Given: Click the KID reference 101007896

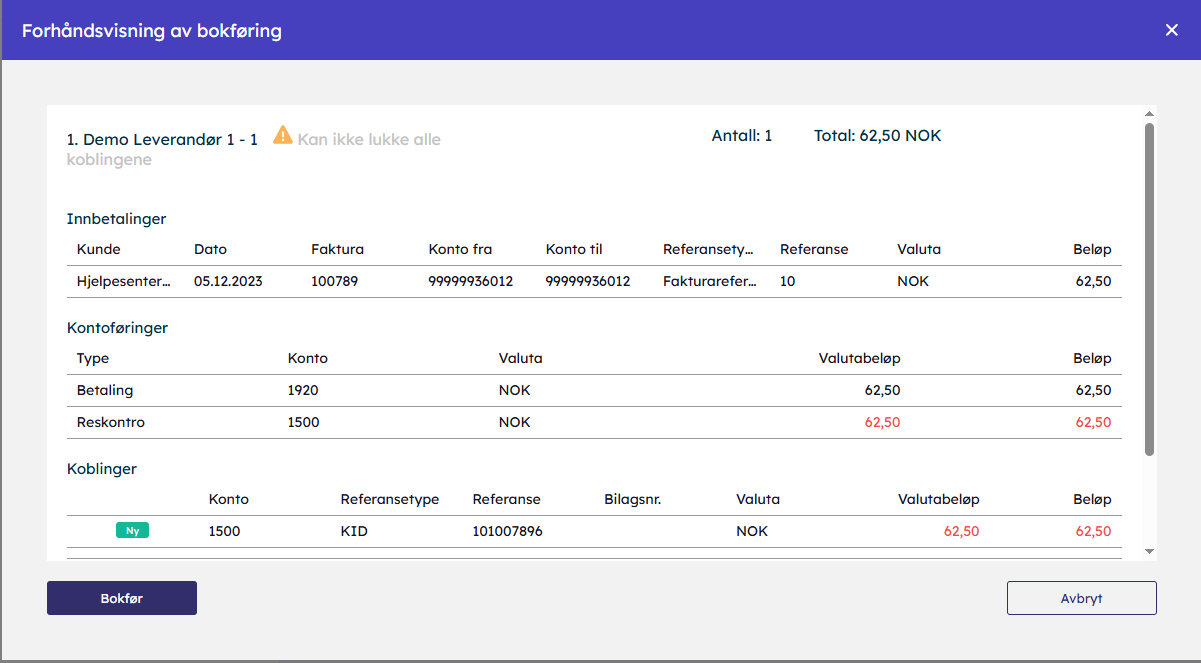Looking at the screenshot, I should coord(507,531).
